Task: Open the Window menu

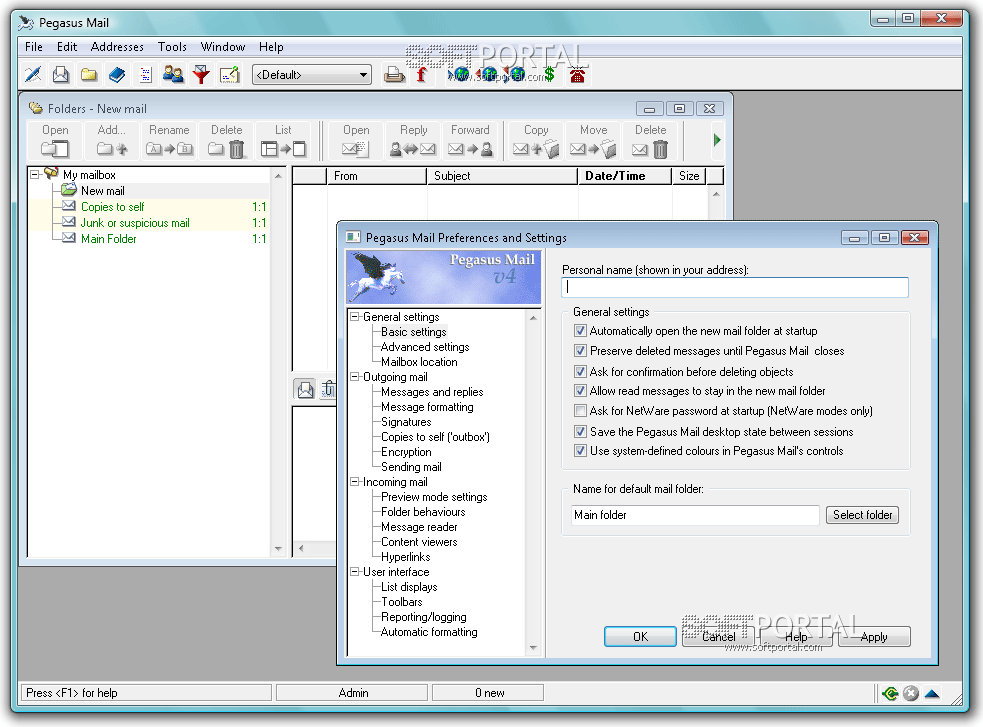Action: pos(223,47)
